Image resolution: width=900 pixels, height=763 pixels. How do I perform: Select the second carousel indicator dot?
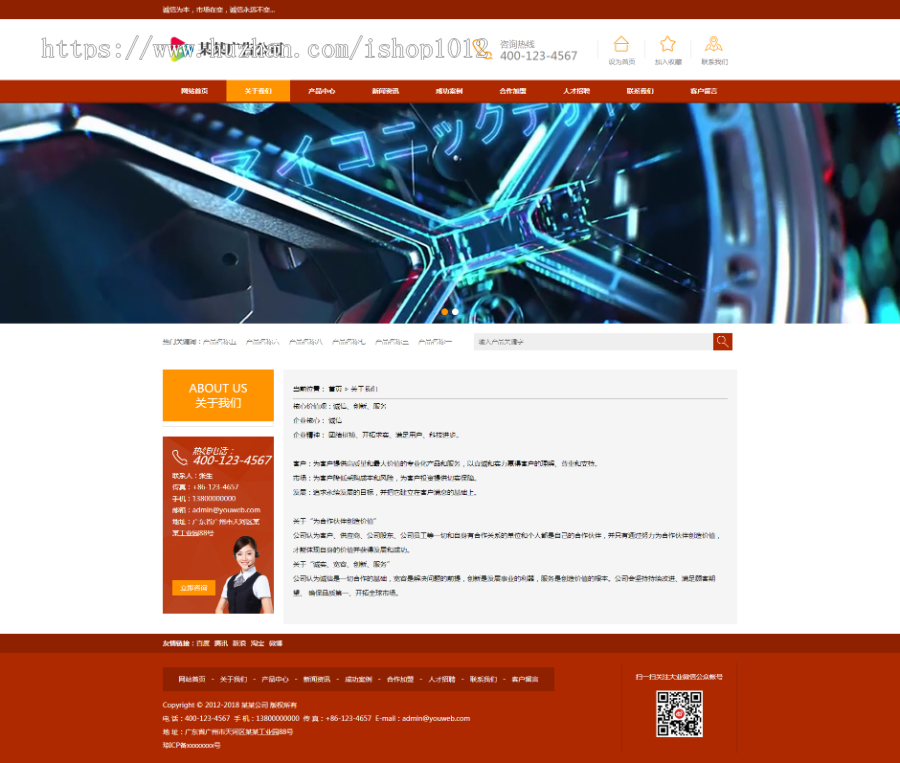tap(455, 312)
